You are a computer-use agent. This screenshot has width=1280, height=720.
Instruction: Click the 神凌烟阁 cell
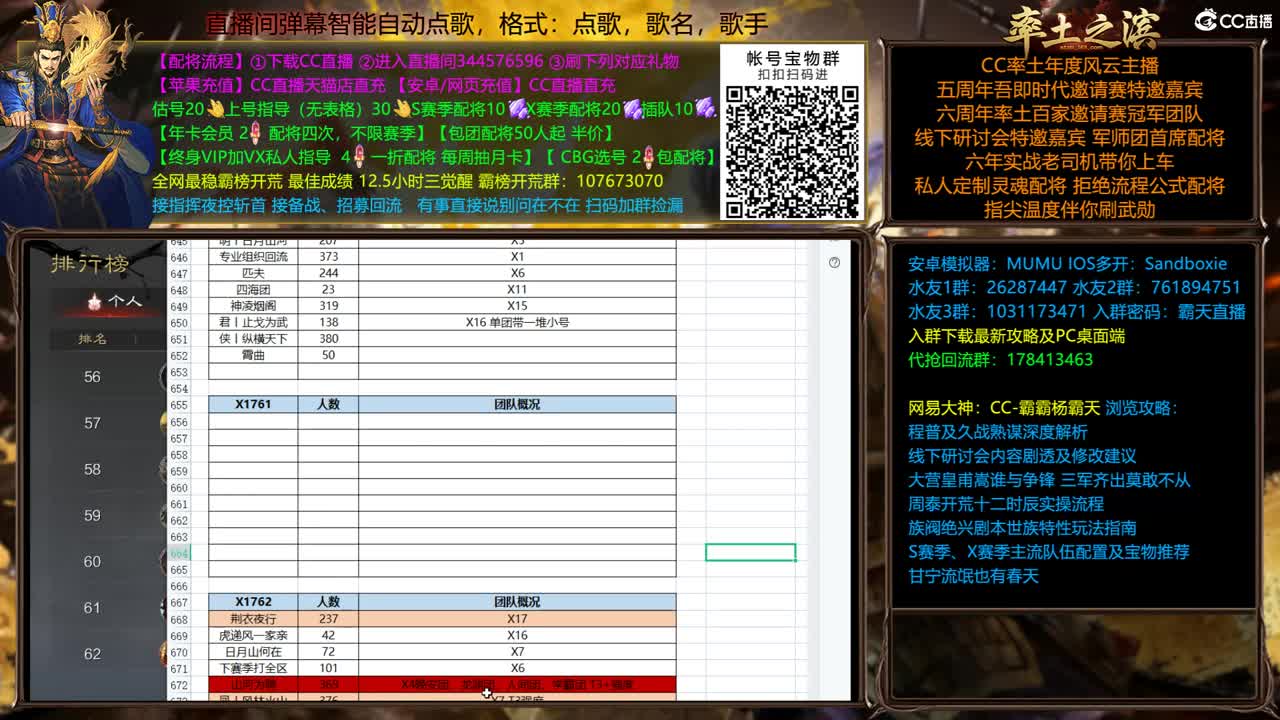pyautogui.click(x=253, y=306)
